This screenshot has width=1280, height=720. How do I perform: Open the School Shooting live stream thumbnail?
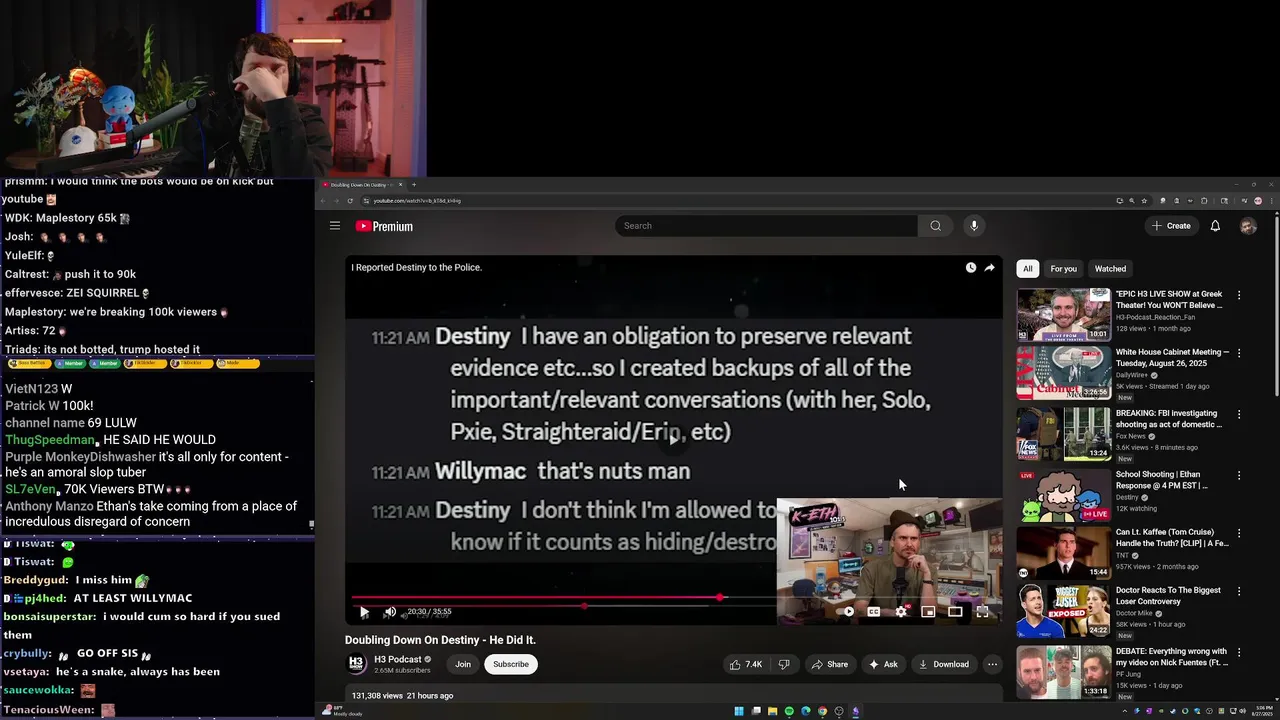1064,495
